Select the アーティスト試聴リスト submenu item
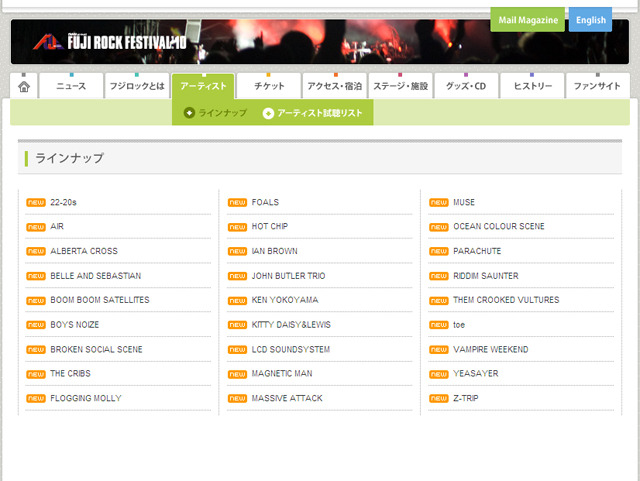Screen dimensions: 640x481 (313, 113)
